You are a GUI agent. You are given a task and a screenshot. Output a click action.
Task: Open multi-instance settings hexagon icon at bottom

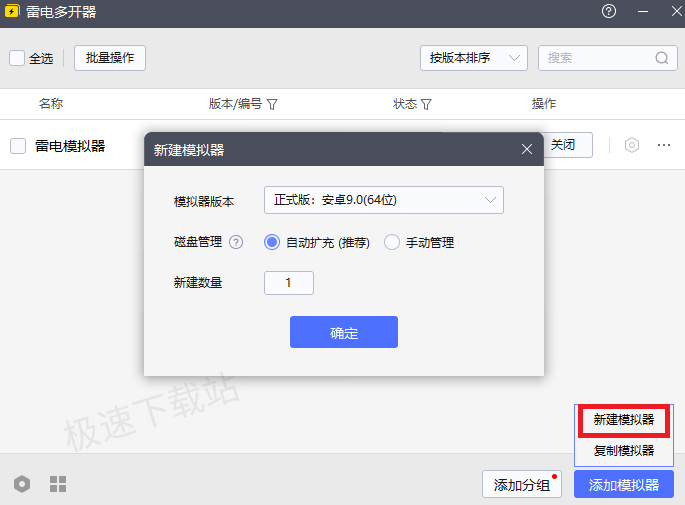click(22, 484)
